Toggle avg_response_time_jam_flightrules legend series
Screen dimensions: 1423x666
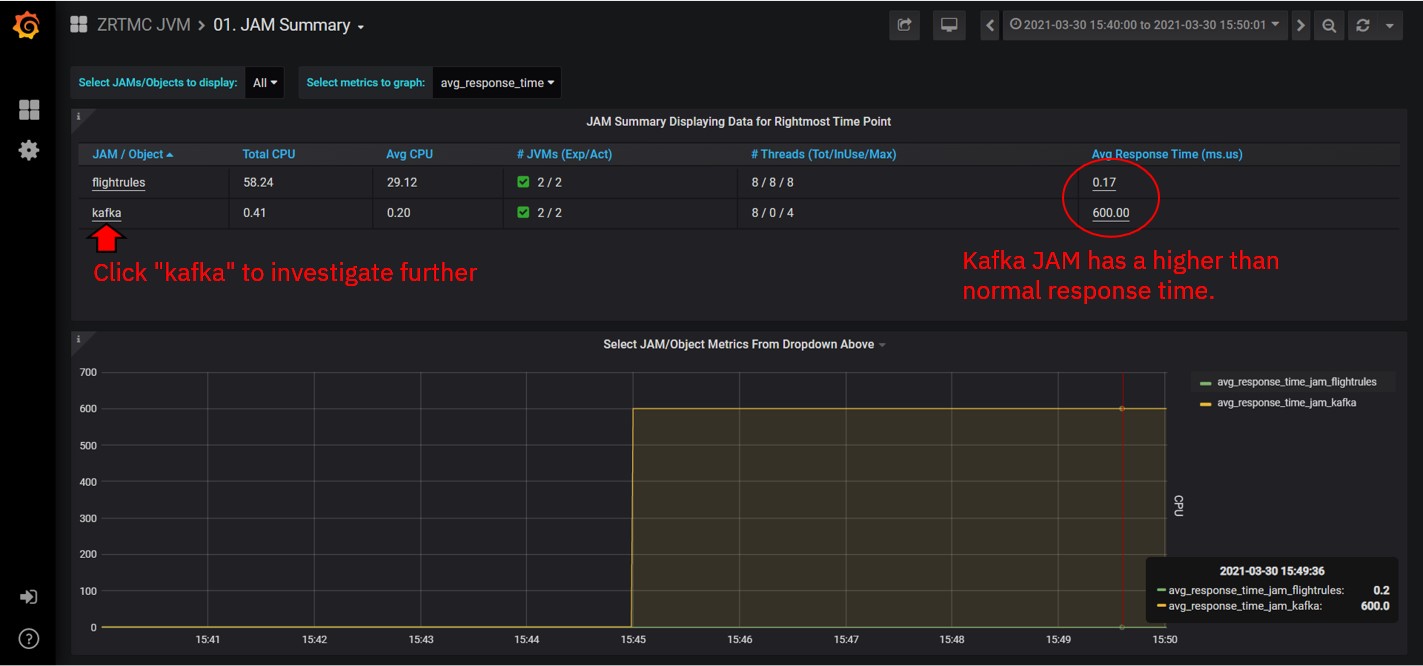(x=1296, y=382)
